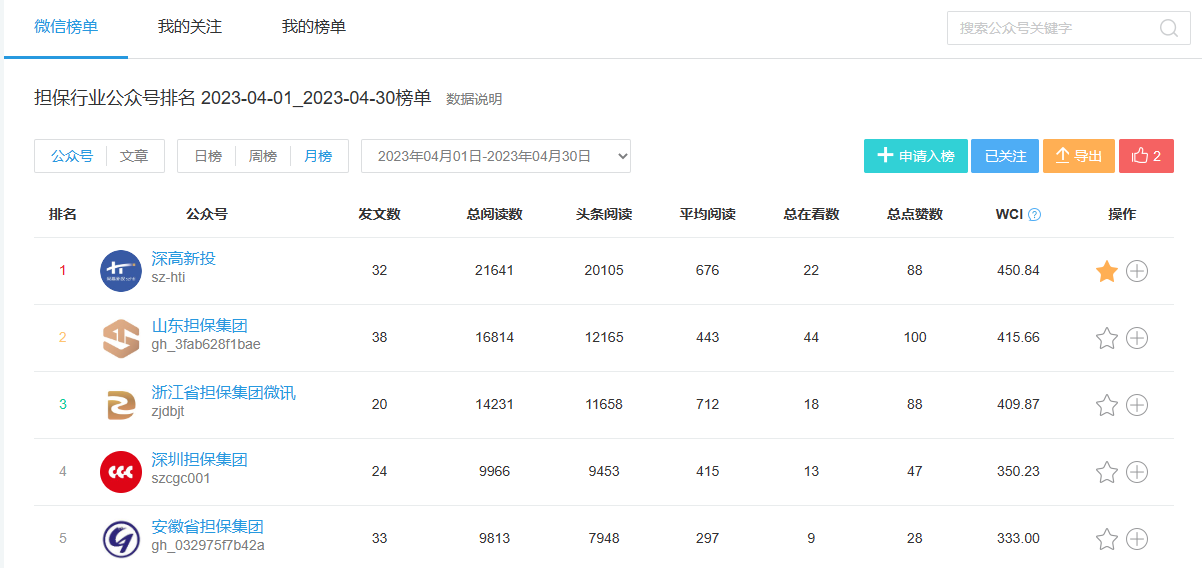Click the search magnifier icon
Viewport: 1202px width, 568px height.
tap(1168, 28)
